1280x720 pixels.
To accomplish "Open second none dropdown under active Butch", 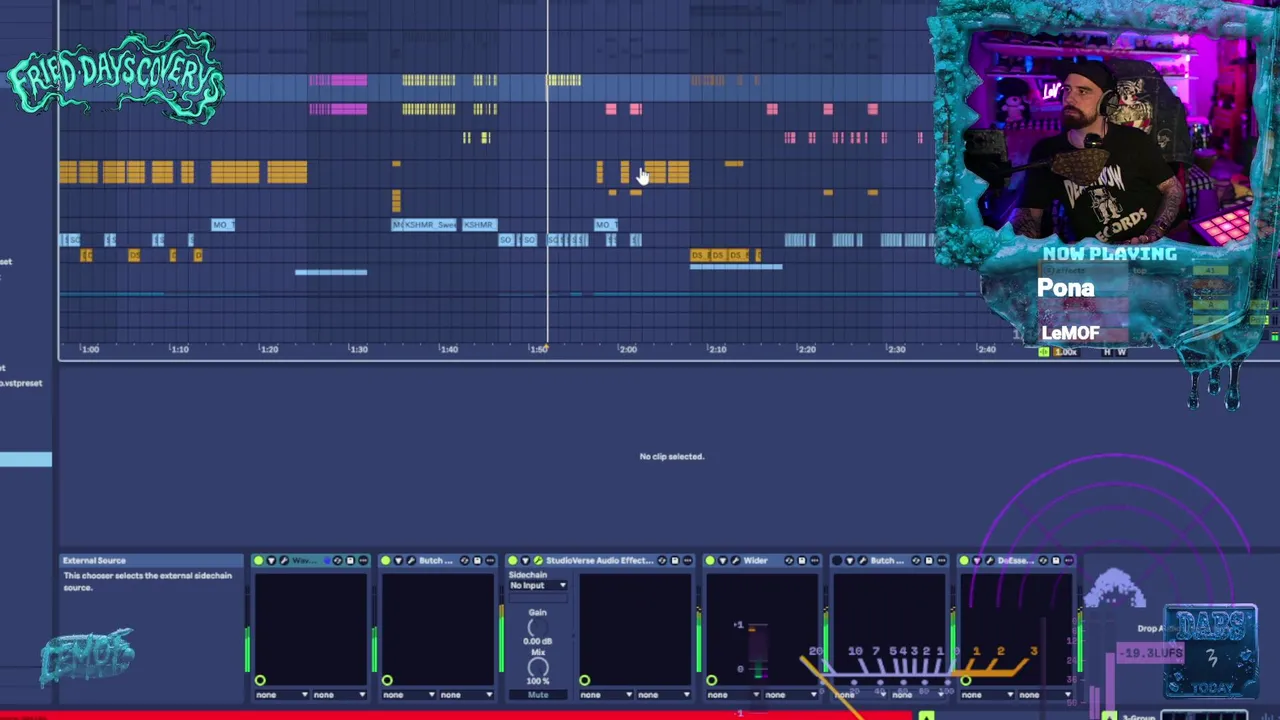I will click(466, 694).
